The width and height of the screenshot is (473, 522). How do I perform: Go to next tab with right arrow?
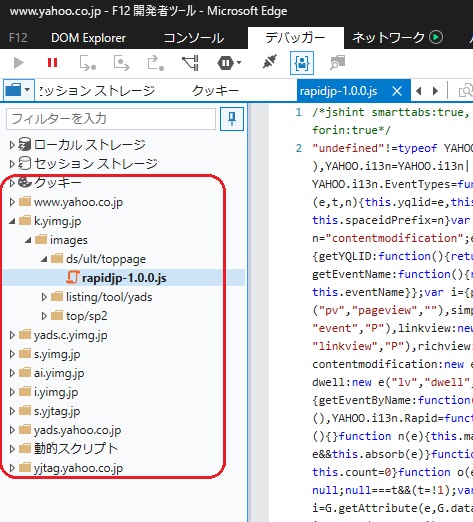(x=435, y=91)
